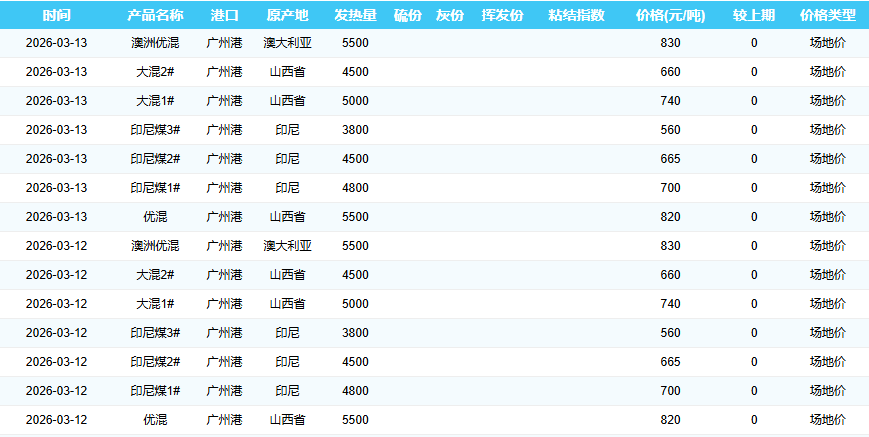Select the 港口 column header
This screenshot has width=869, height=437.
(224, 15)
